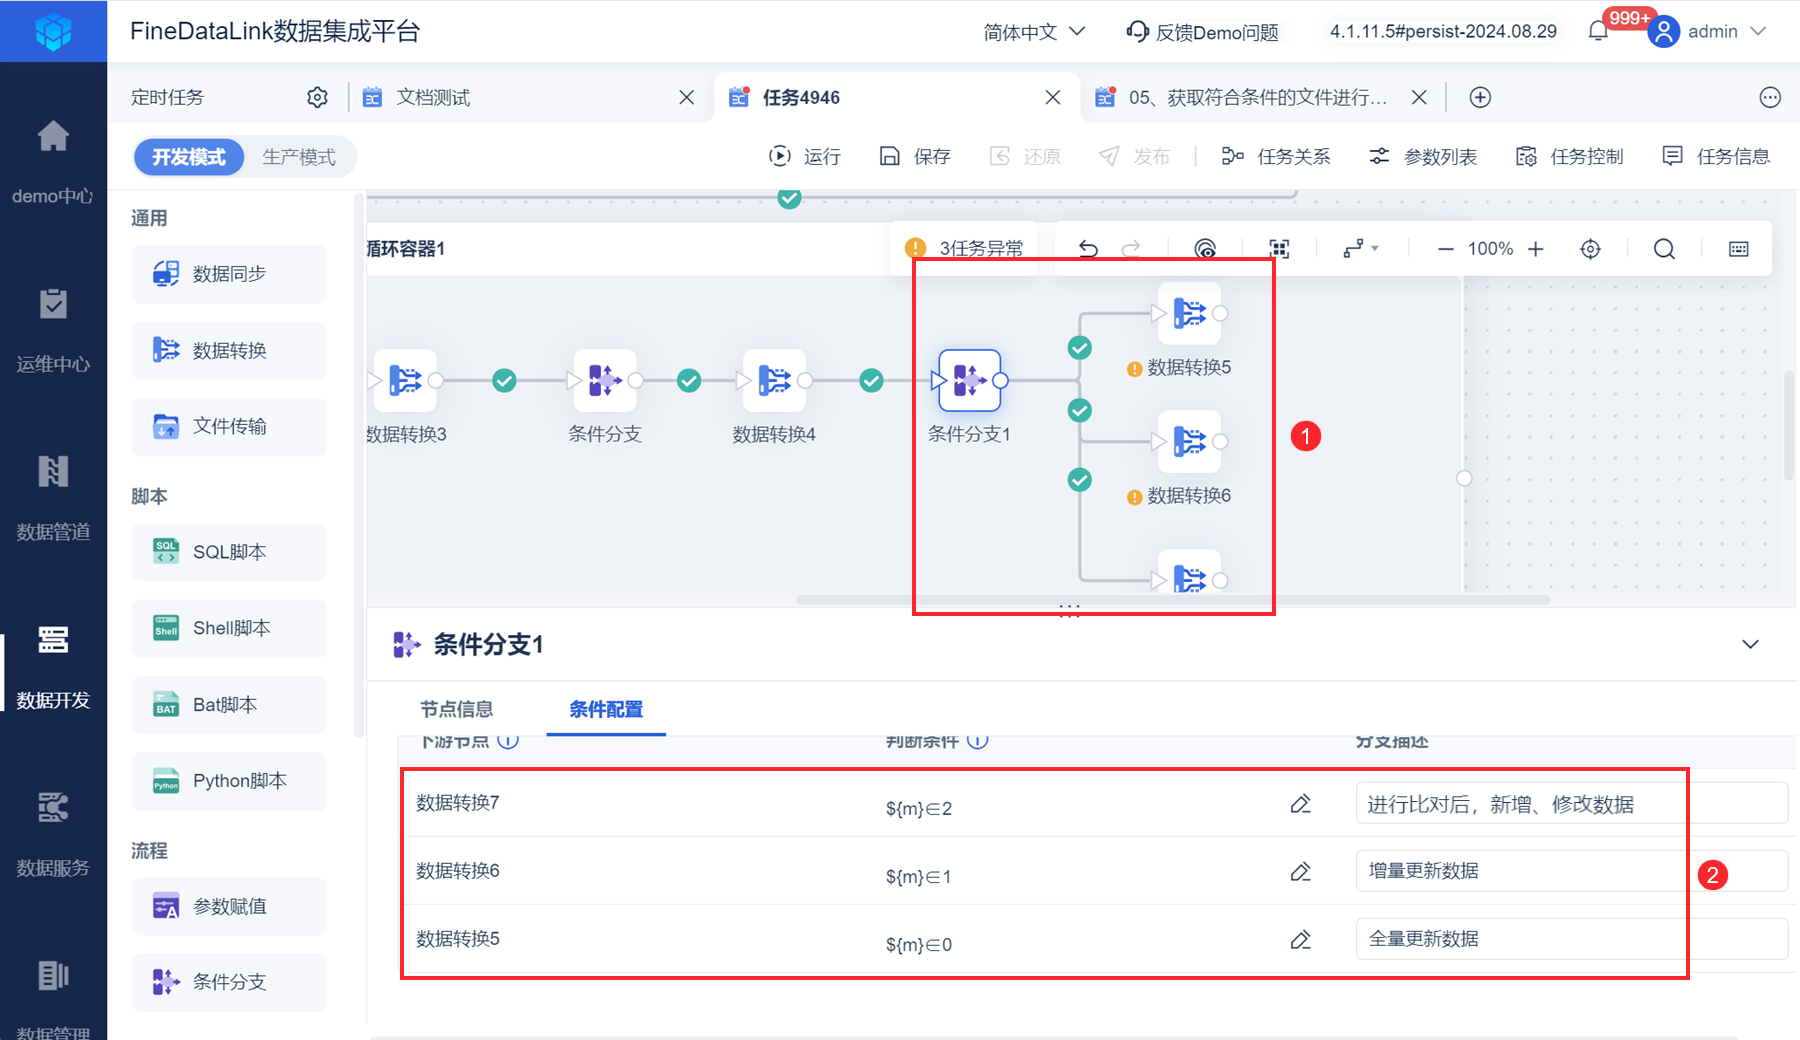Select the 数据转换3 node
The height and width of the screenshot is (1040, 1800).
(x=405, y=380)
